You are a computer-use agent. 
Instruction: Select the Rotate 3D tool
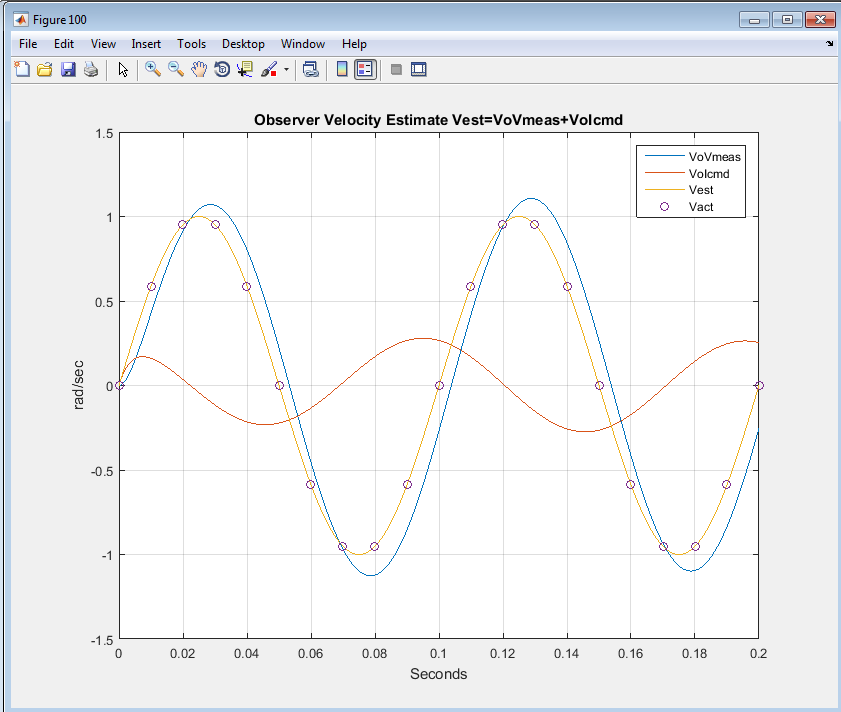point(222,69)
